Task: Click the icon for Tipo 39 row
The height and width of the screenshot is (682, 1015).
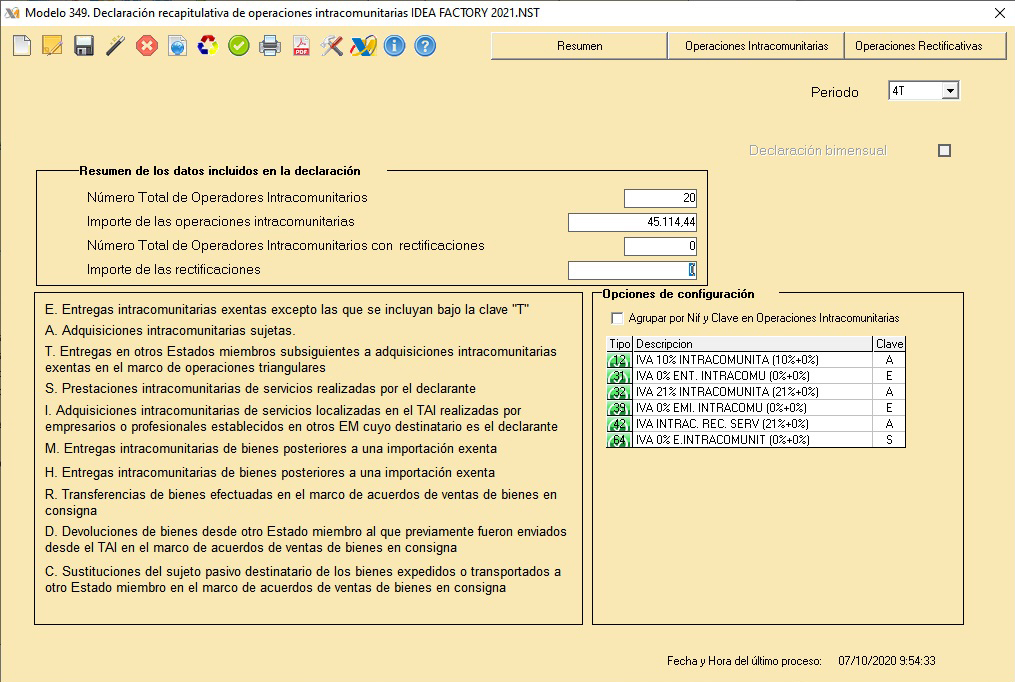Action: tap(619, 408)
